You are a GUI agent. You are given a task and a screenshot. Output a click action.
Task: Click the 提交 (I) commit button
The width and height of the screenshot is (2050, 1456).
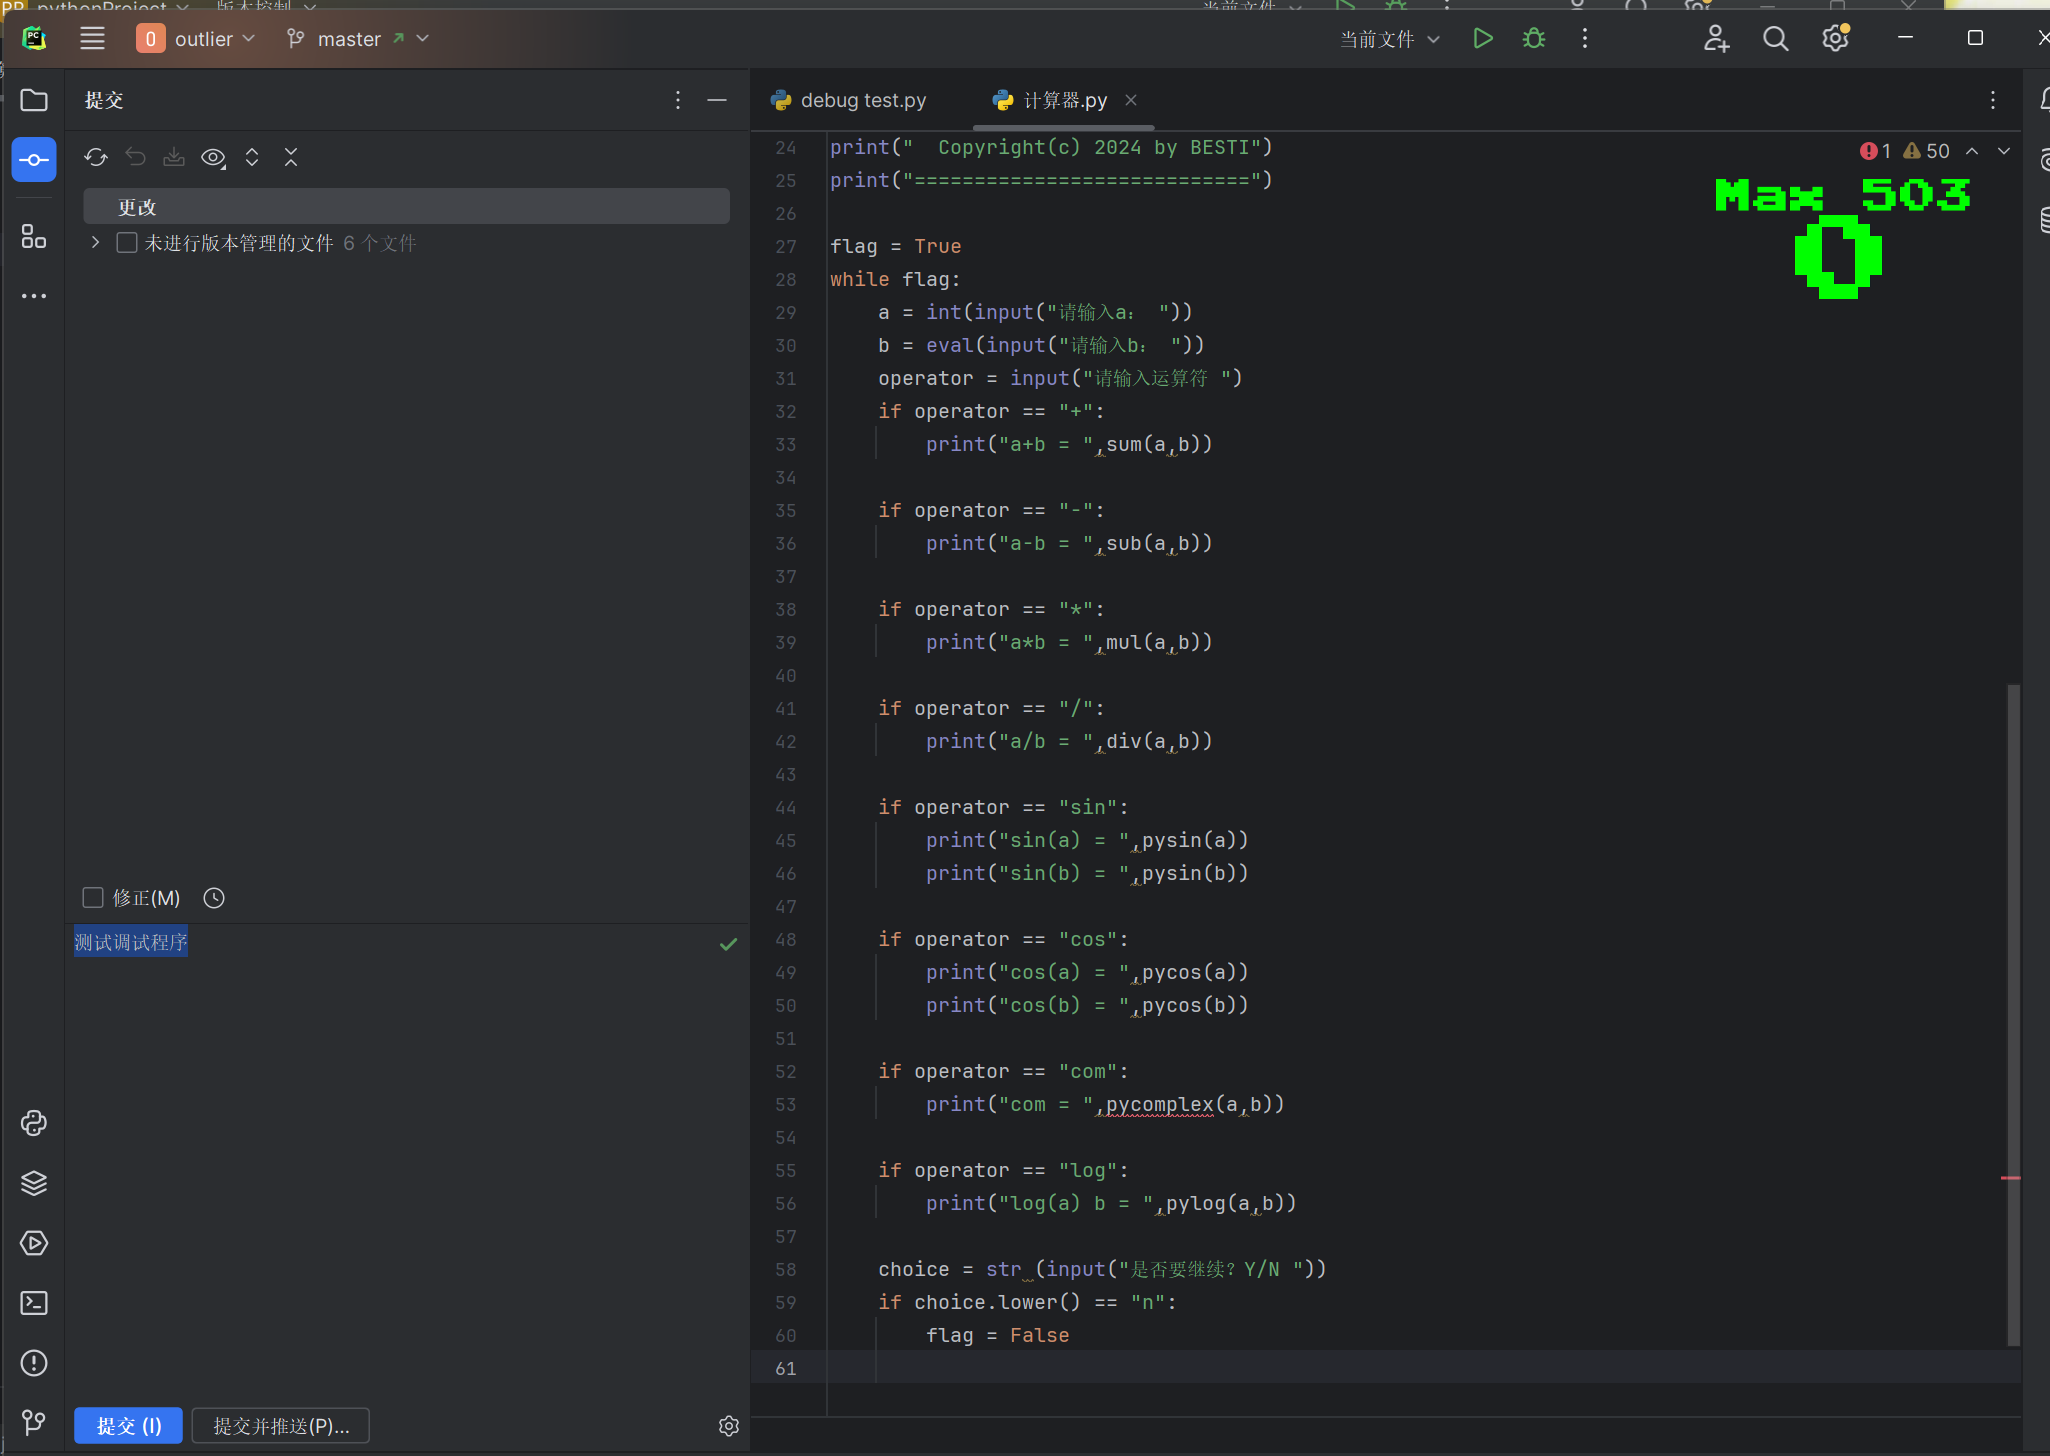tap(128, 1426)
